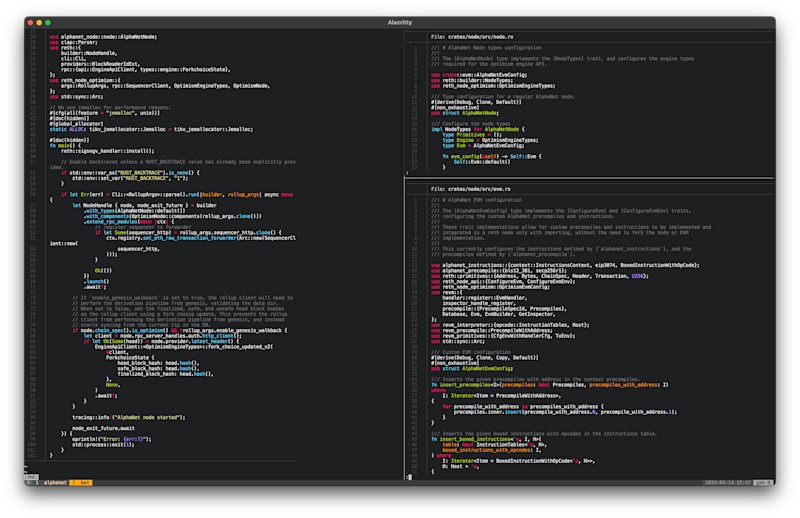Click 'pub struct AlphaNetEvmConfig;' line in evm.rs
The height and width of the screenshot is (518, 800).
pyautogui.click(x=471, y=368)
